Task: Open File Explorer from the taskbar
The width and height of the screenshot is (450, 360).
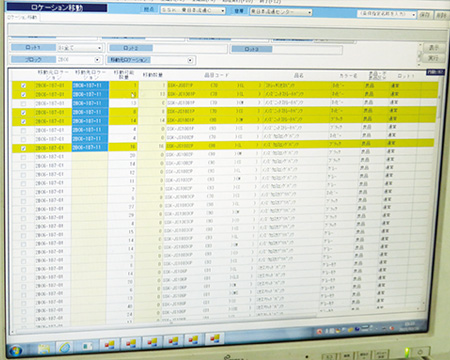Action: 44,349
